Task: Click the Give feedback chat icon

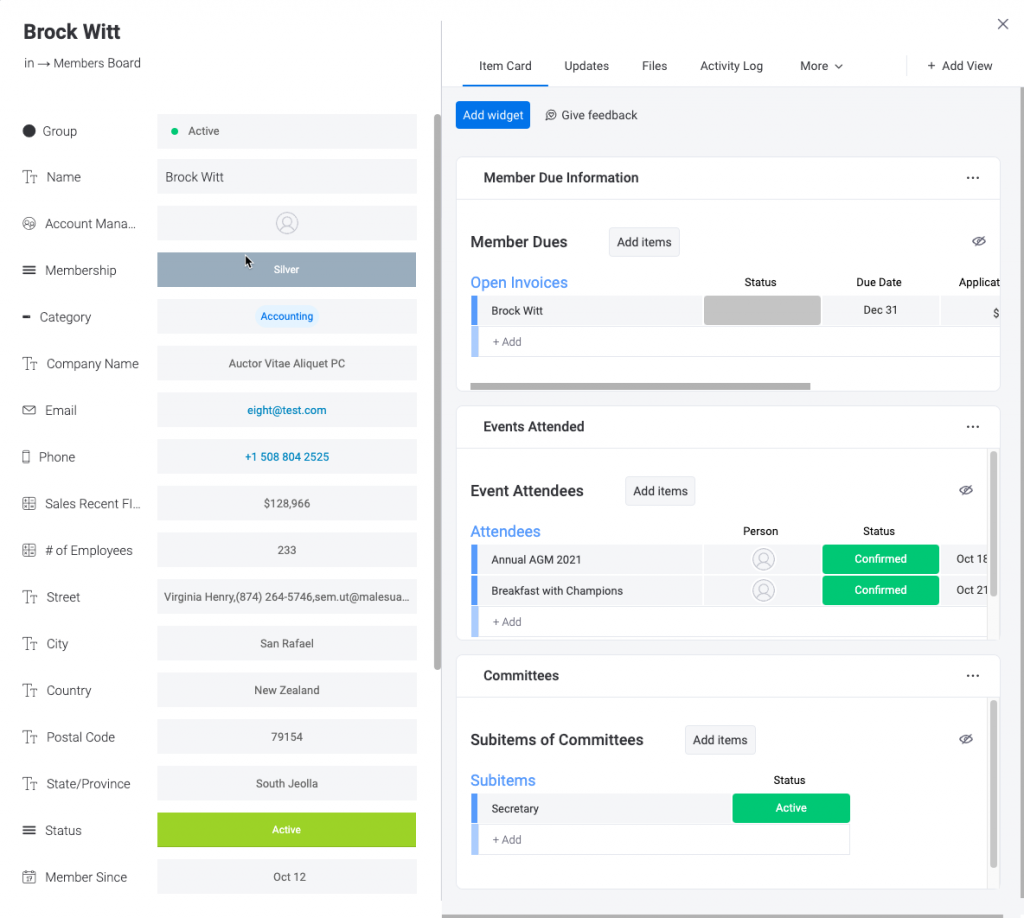Action: pos(551,116)
